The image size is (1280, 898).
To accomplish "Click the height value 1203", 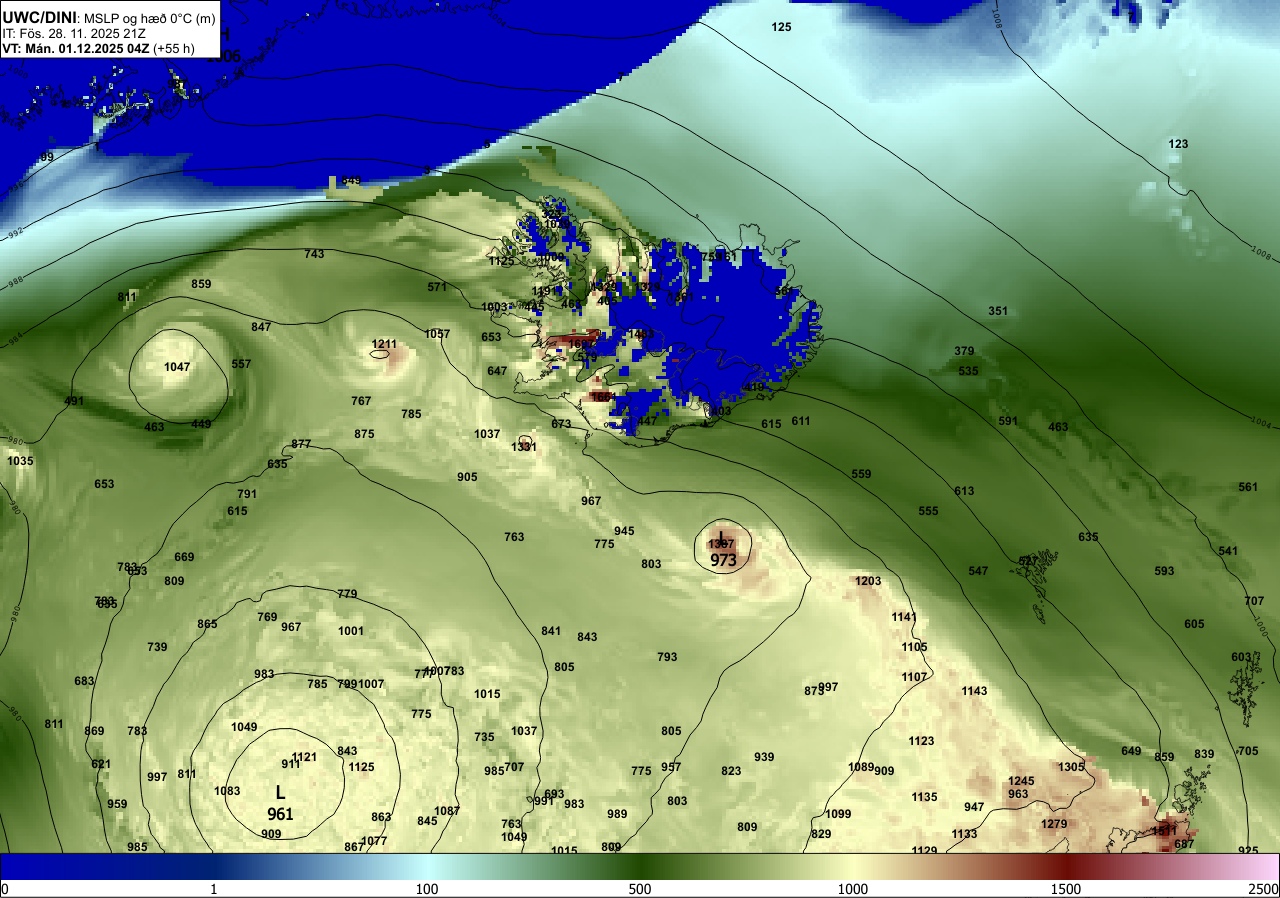I will coord(868,581).
